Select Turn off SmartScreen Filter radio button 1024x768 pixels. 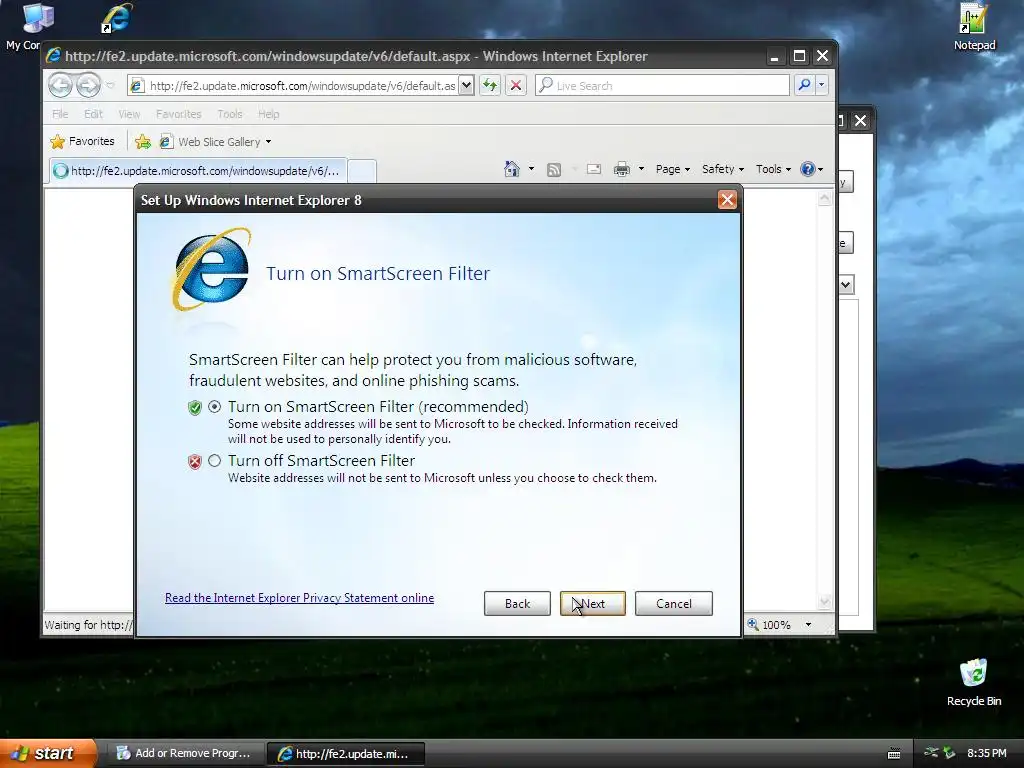(214, 460)
